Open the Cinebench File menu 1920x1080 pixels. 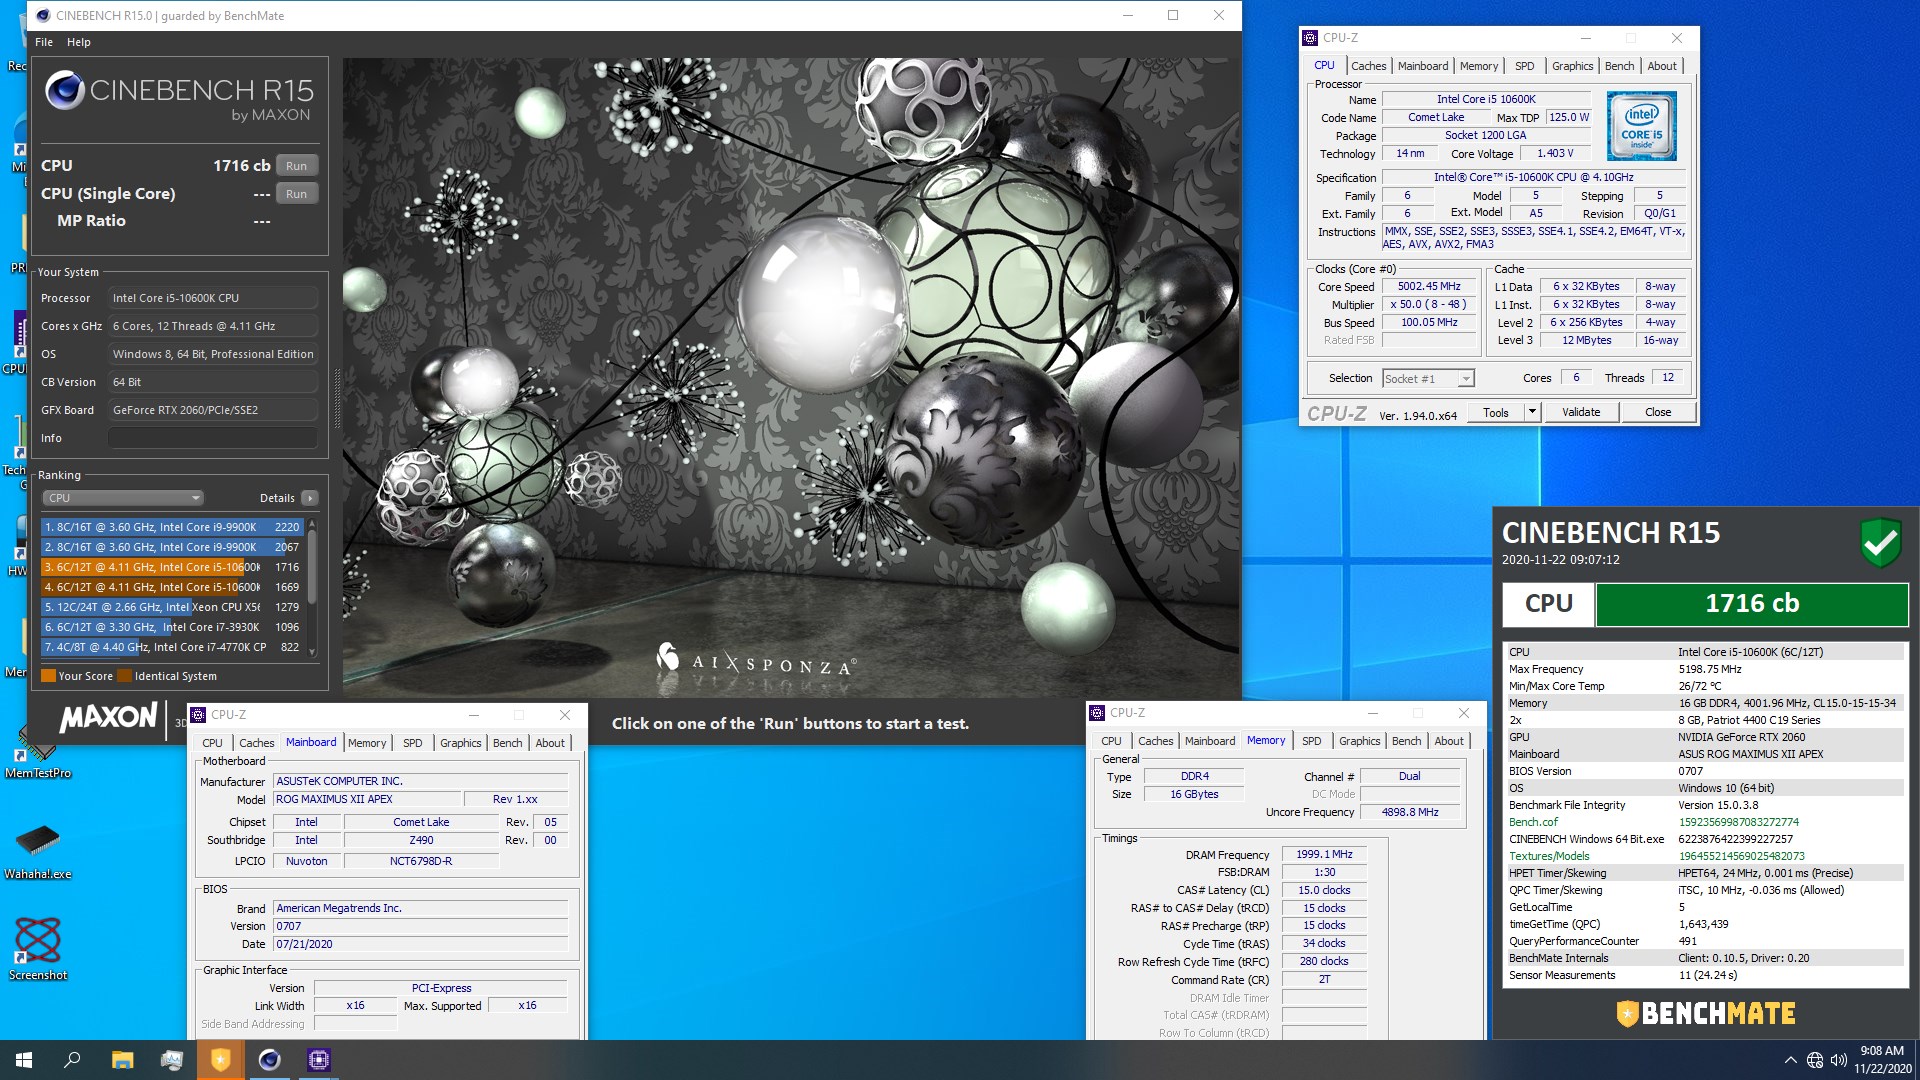coord(44,42)
